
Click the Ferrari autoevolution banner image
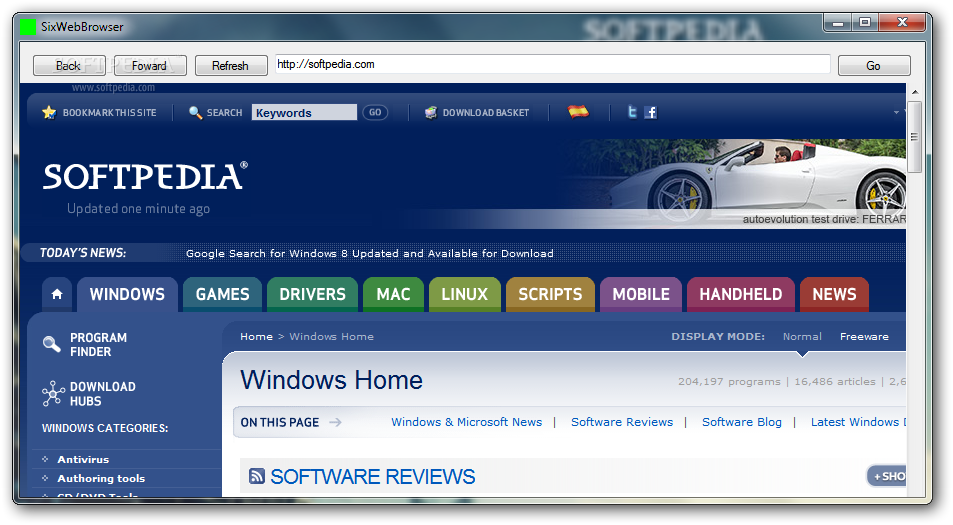pyautogui.click(x=735, y=183)
